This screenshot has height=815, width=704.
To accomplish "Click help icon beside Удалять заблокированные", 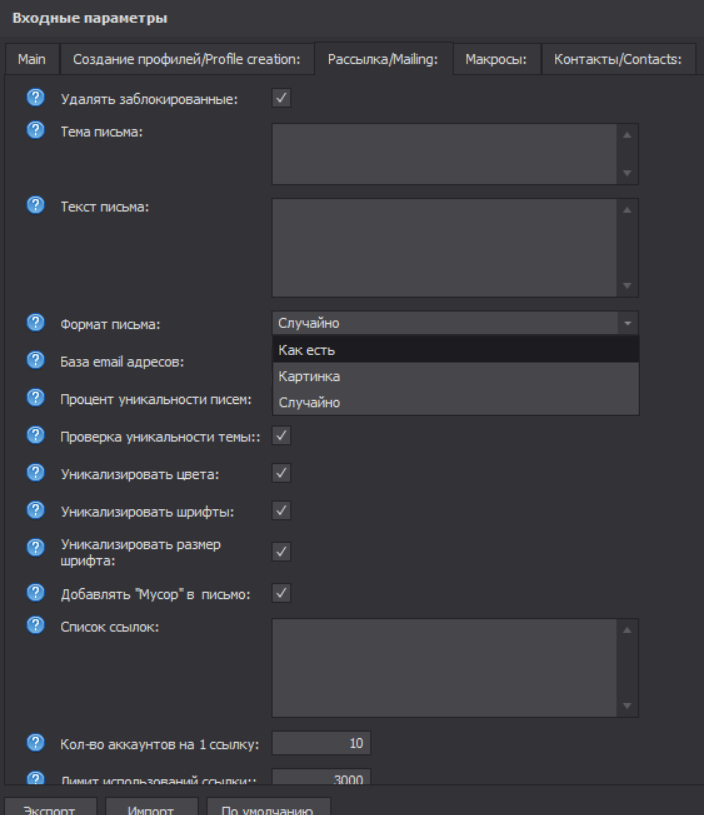I will tap(36, 98).
